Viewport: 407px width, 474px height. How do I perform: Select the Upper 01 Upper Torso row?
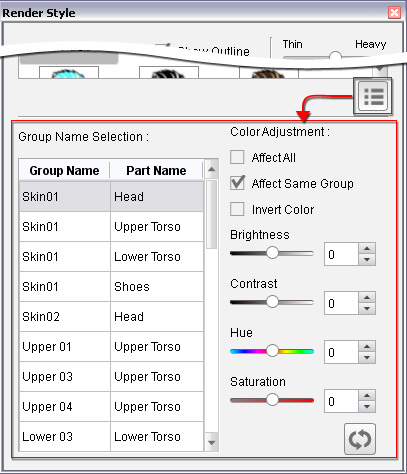point(111,347)
